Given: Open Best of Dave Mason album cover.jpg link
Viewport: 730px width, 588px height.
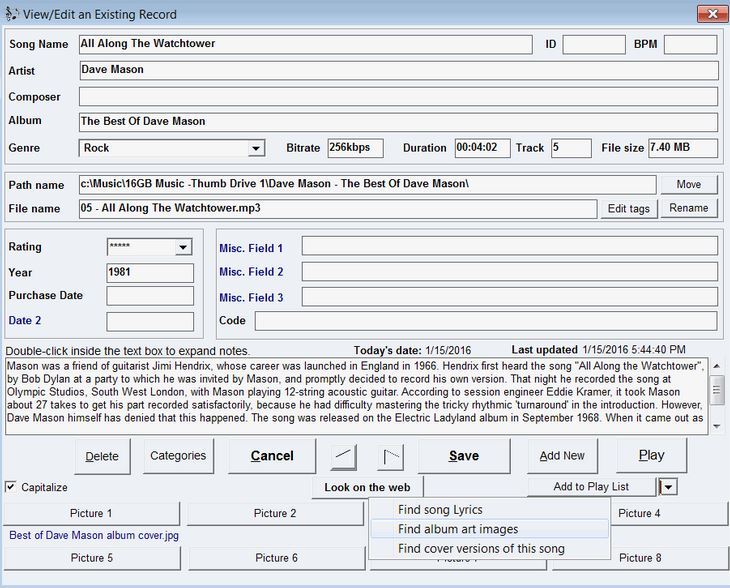Looking at the screenshot, I should 94,535.
